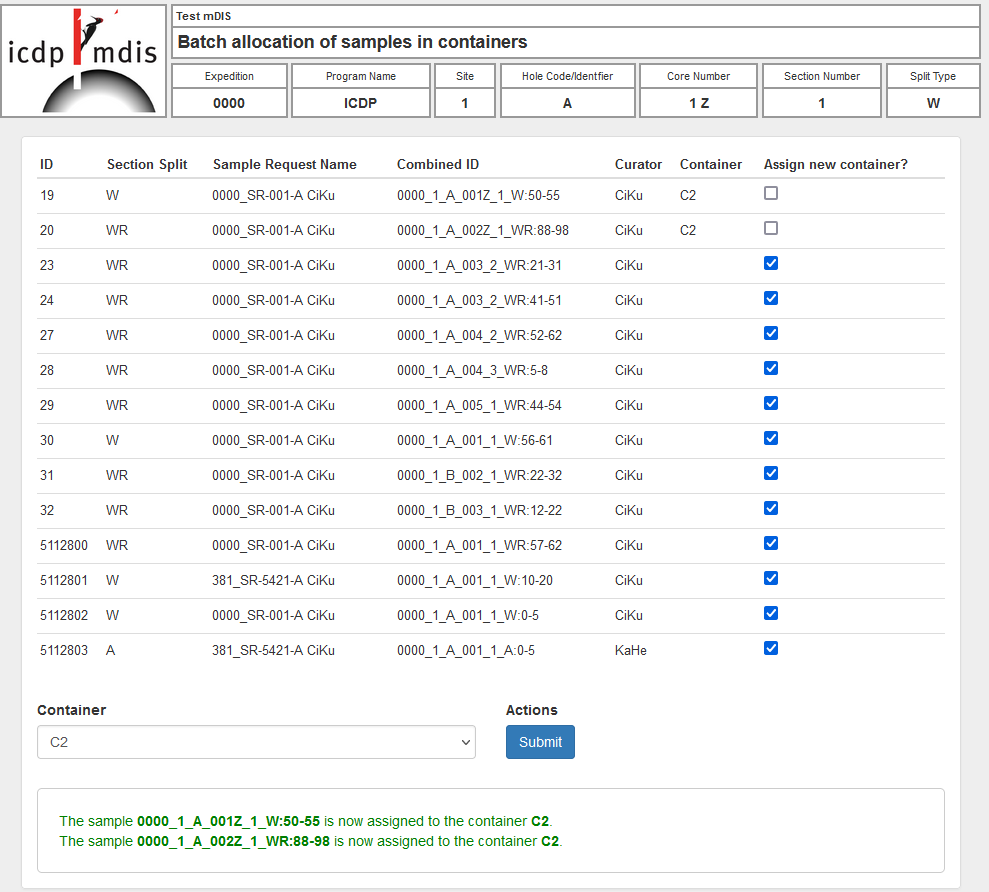Click the icdp mdis logo
989x892 pixels.
coord(83,60)
